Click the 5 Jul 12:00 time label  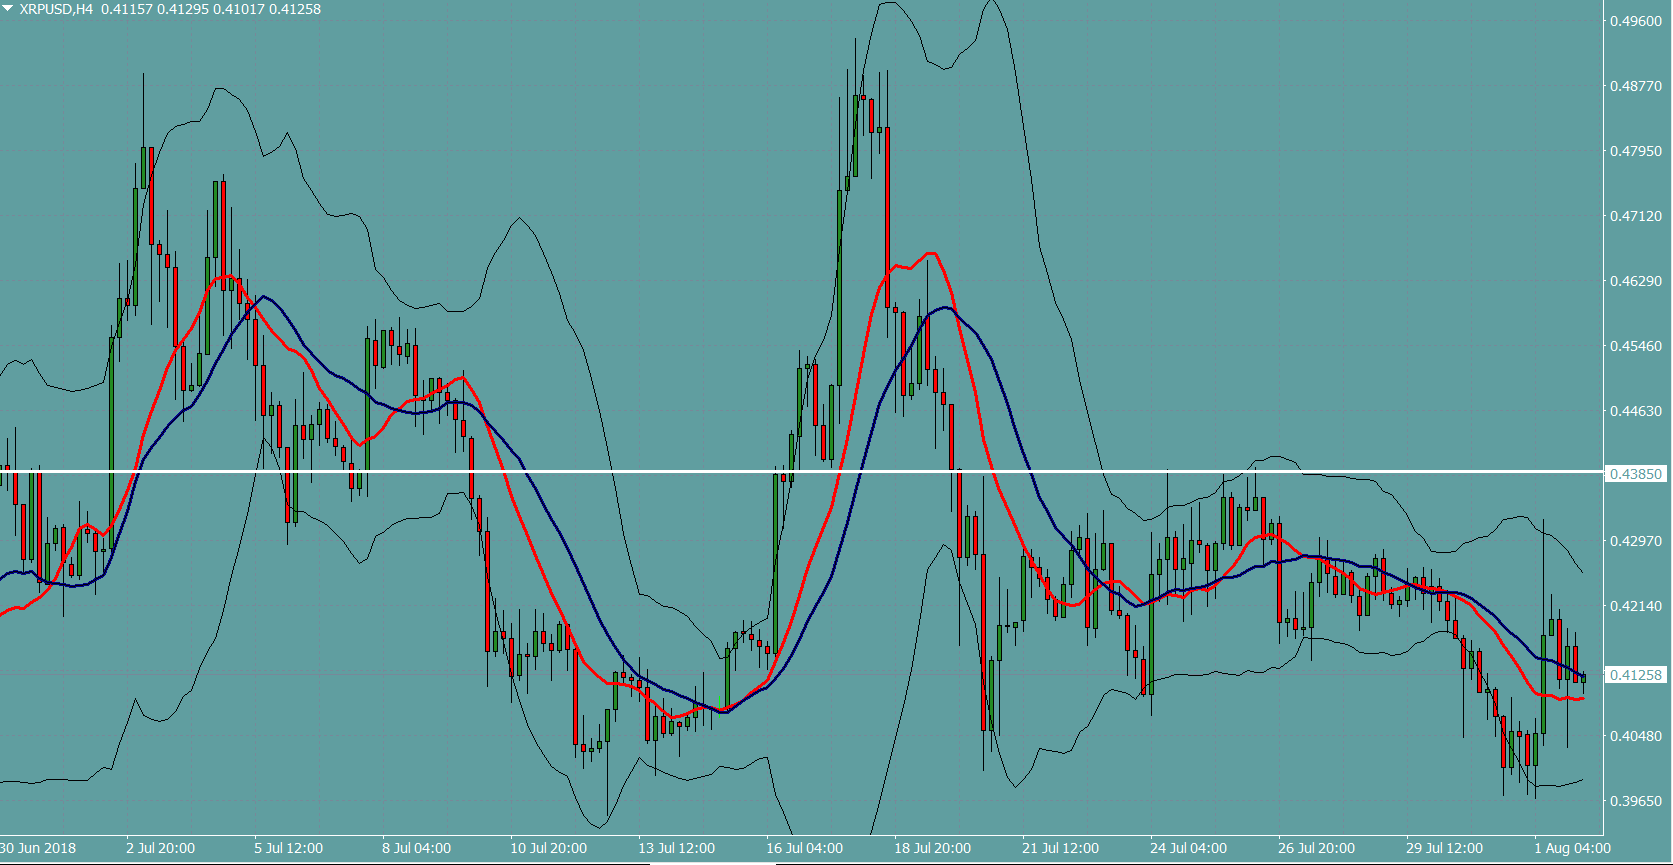[x=289, y=848]
